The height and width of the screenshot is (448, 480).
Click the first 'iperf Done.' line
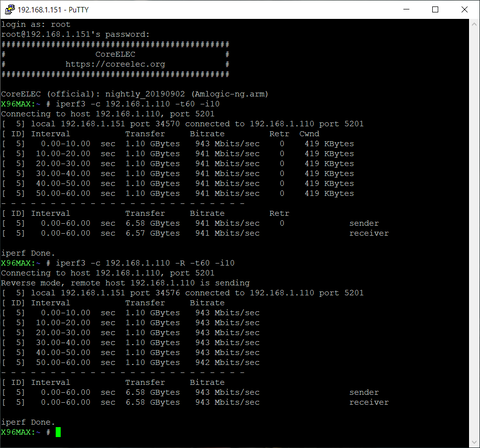pos(28,253)
